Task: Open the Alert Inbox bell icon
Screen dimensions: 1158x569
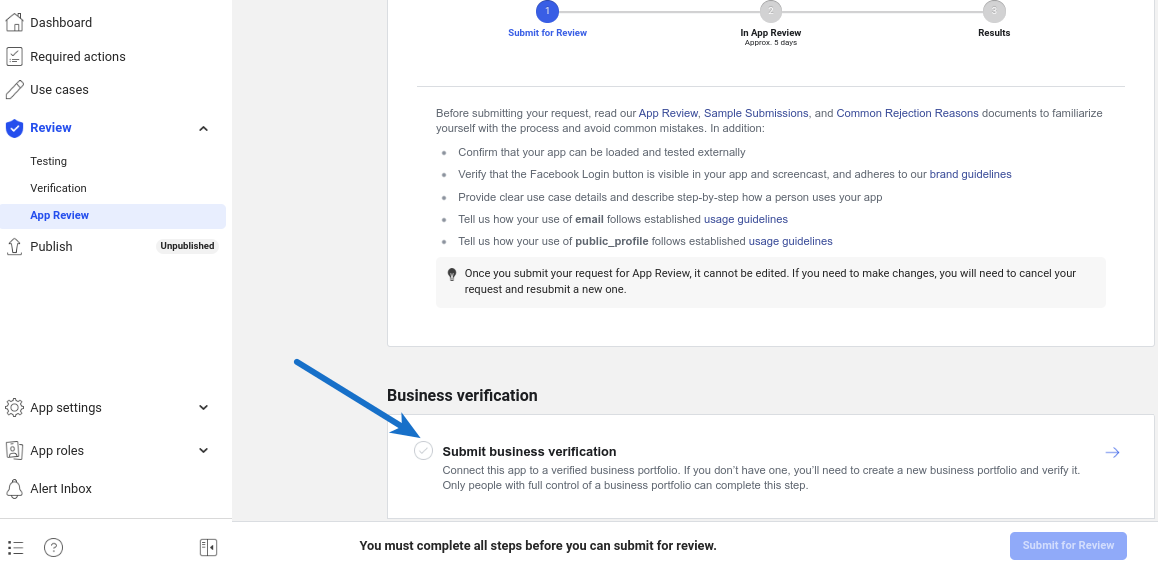Action: [15, 489]
